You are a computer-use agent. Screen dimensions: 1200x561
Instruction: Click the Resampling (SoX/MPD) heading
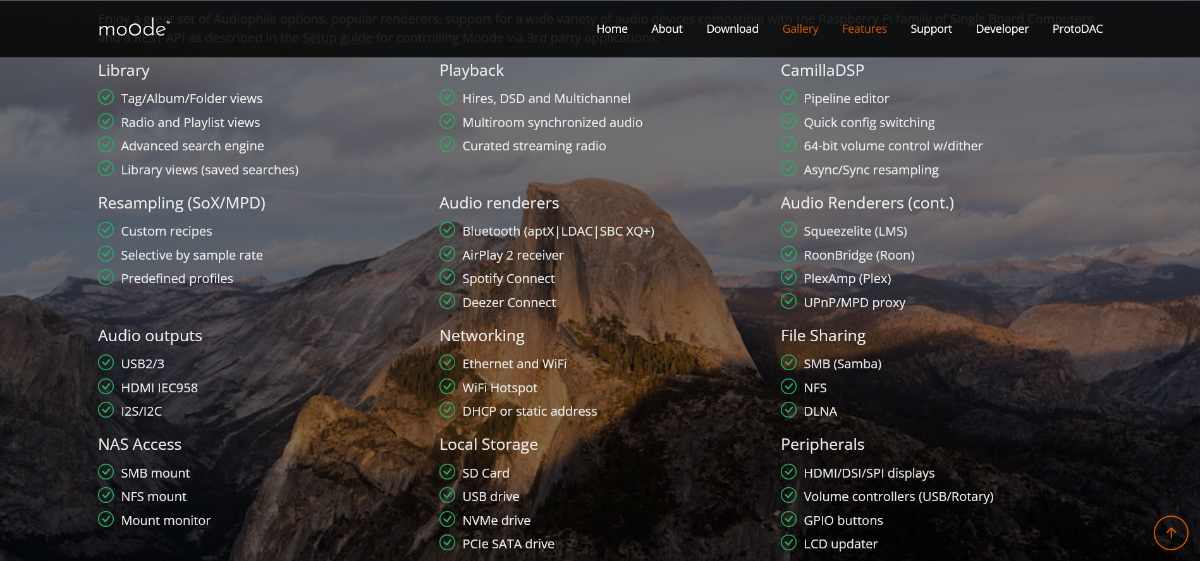click(x=182, y=203)
